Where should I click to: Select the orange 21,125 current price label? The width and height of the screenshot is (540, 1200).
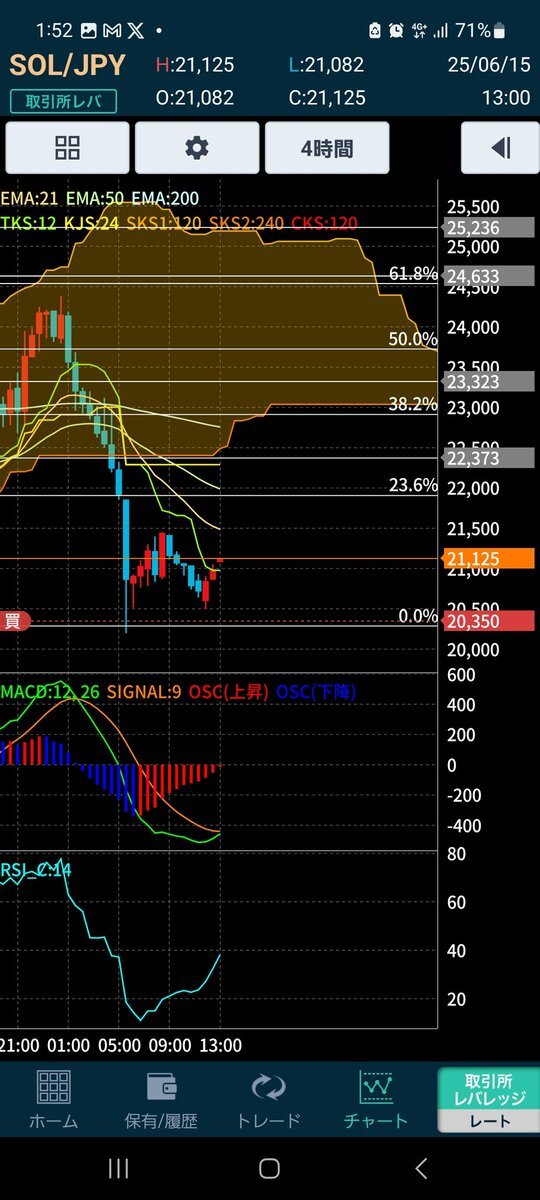point(490,559)
